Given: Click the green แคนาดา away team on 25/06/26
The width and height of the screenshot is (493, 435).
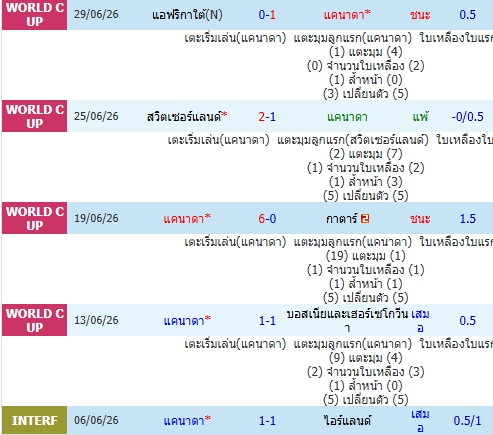Looking at the screenshot, I should (x=347, y=117).
